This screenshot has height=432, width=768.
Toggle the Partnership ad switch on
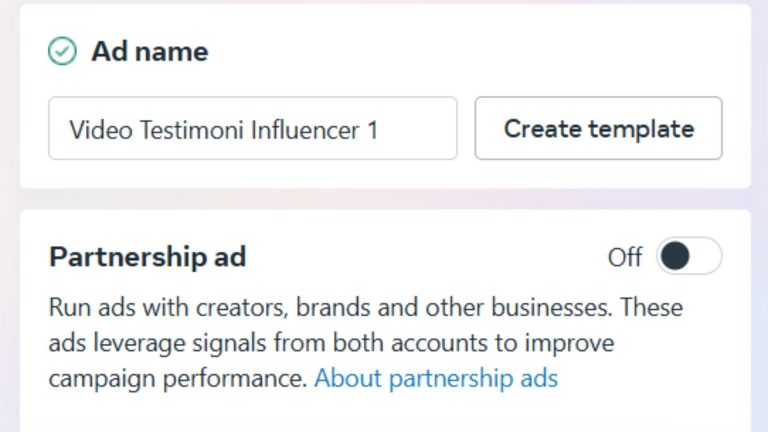(x=688, y=257)
